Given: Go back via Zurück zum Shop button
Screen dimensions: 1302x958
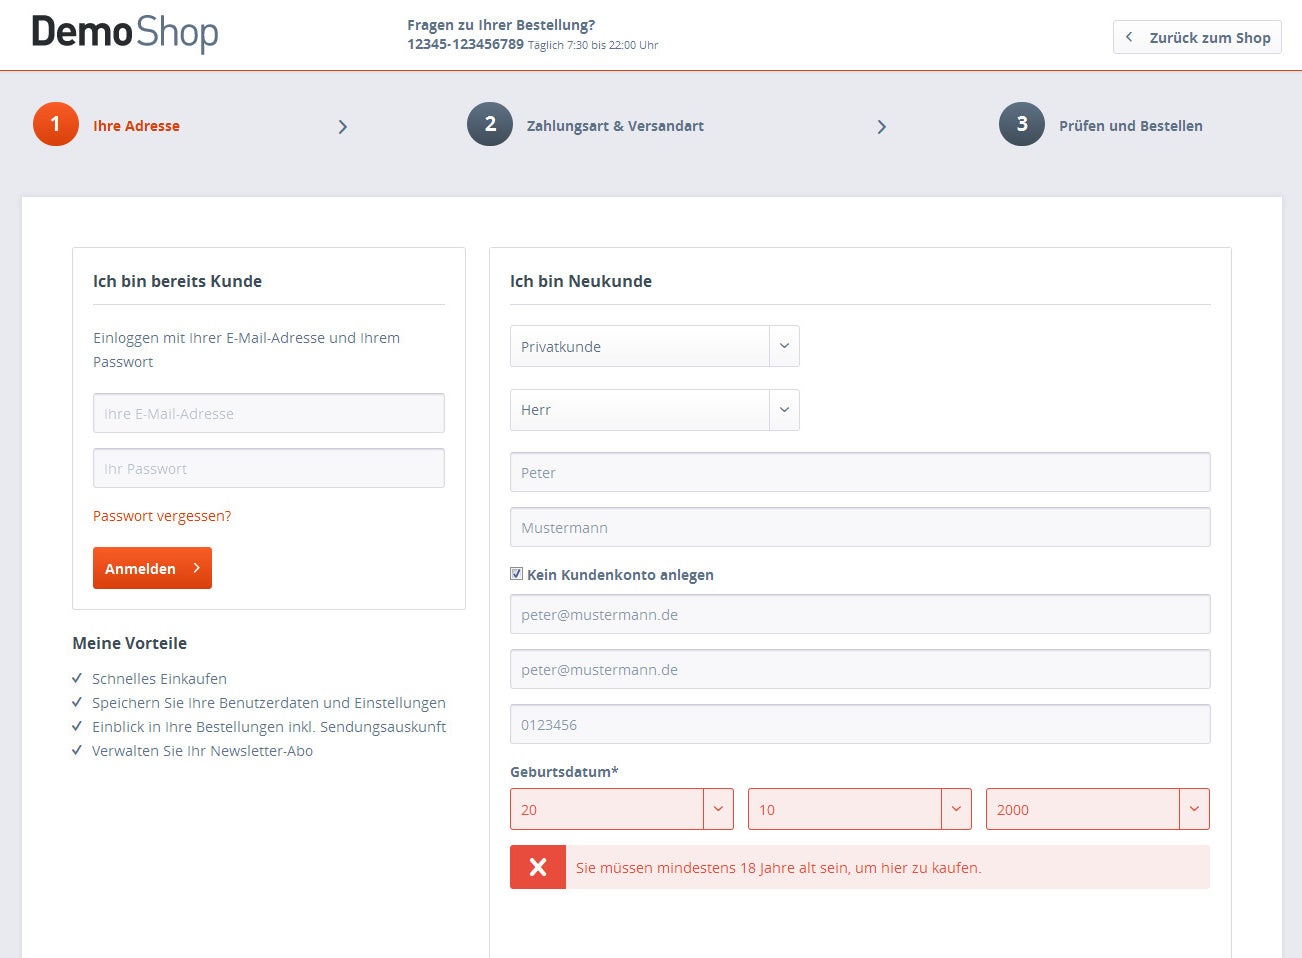Looking at the screenshot, I should 1197,37.
